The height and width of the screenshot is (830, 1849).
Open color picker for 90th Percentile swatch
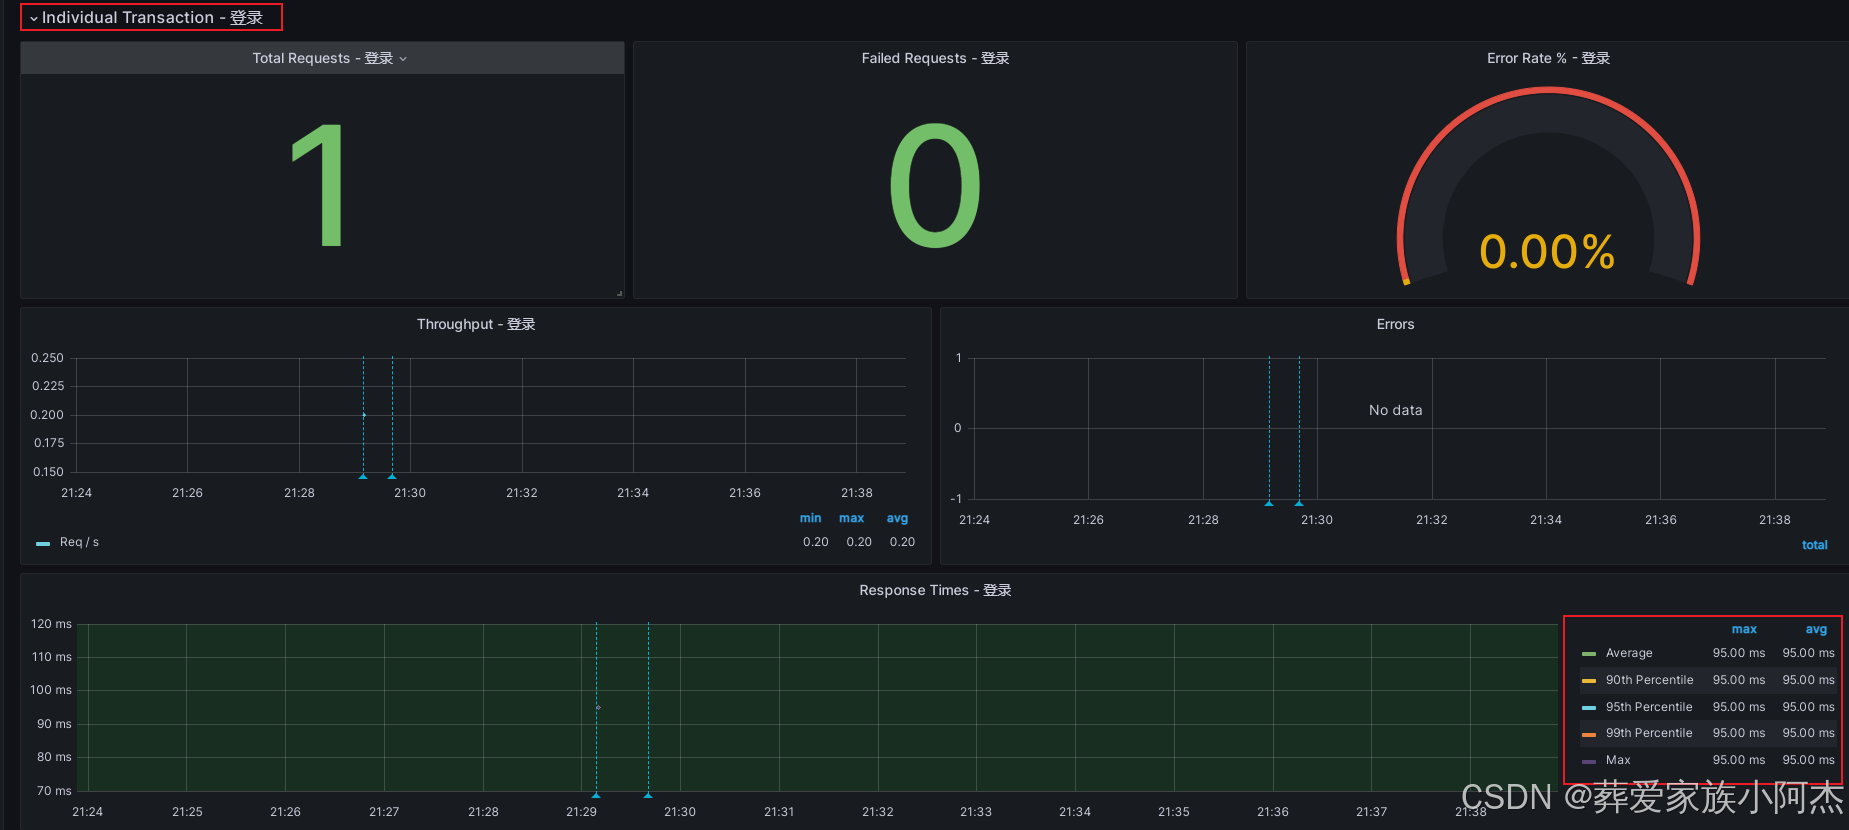(x=1589, y=681)
